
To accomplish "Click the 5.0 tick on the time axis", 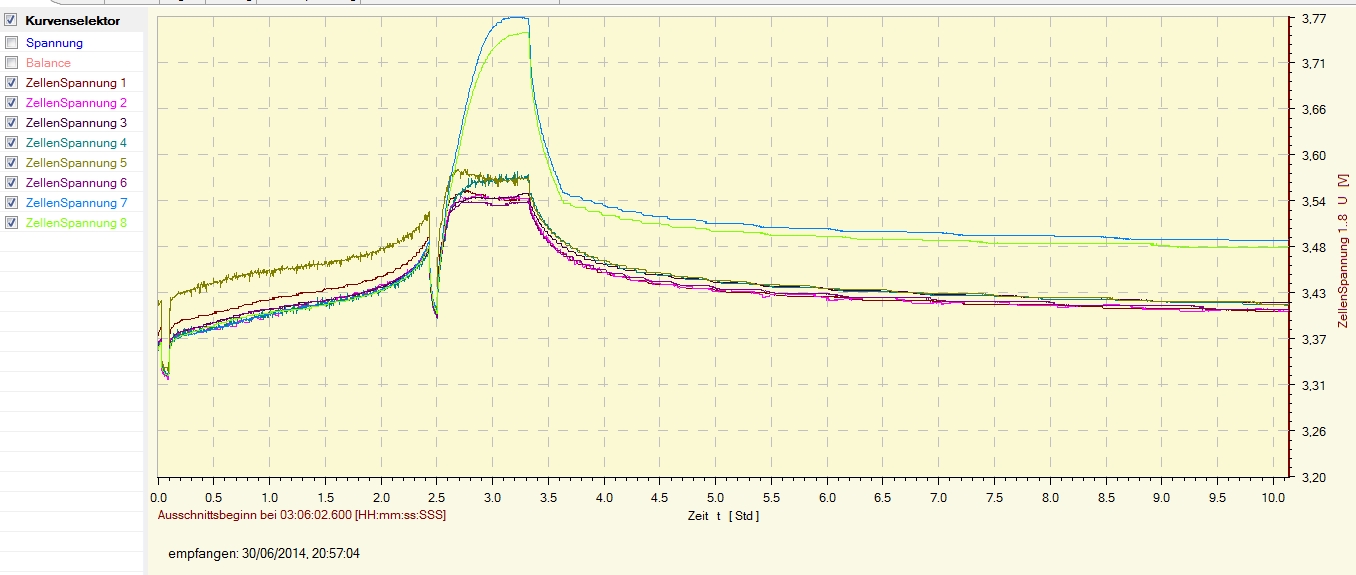I will 715,497.
